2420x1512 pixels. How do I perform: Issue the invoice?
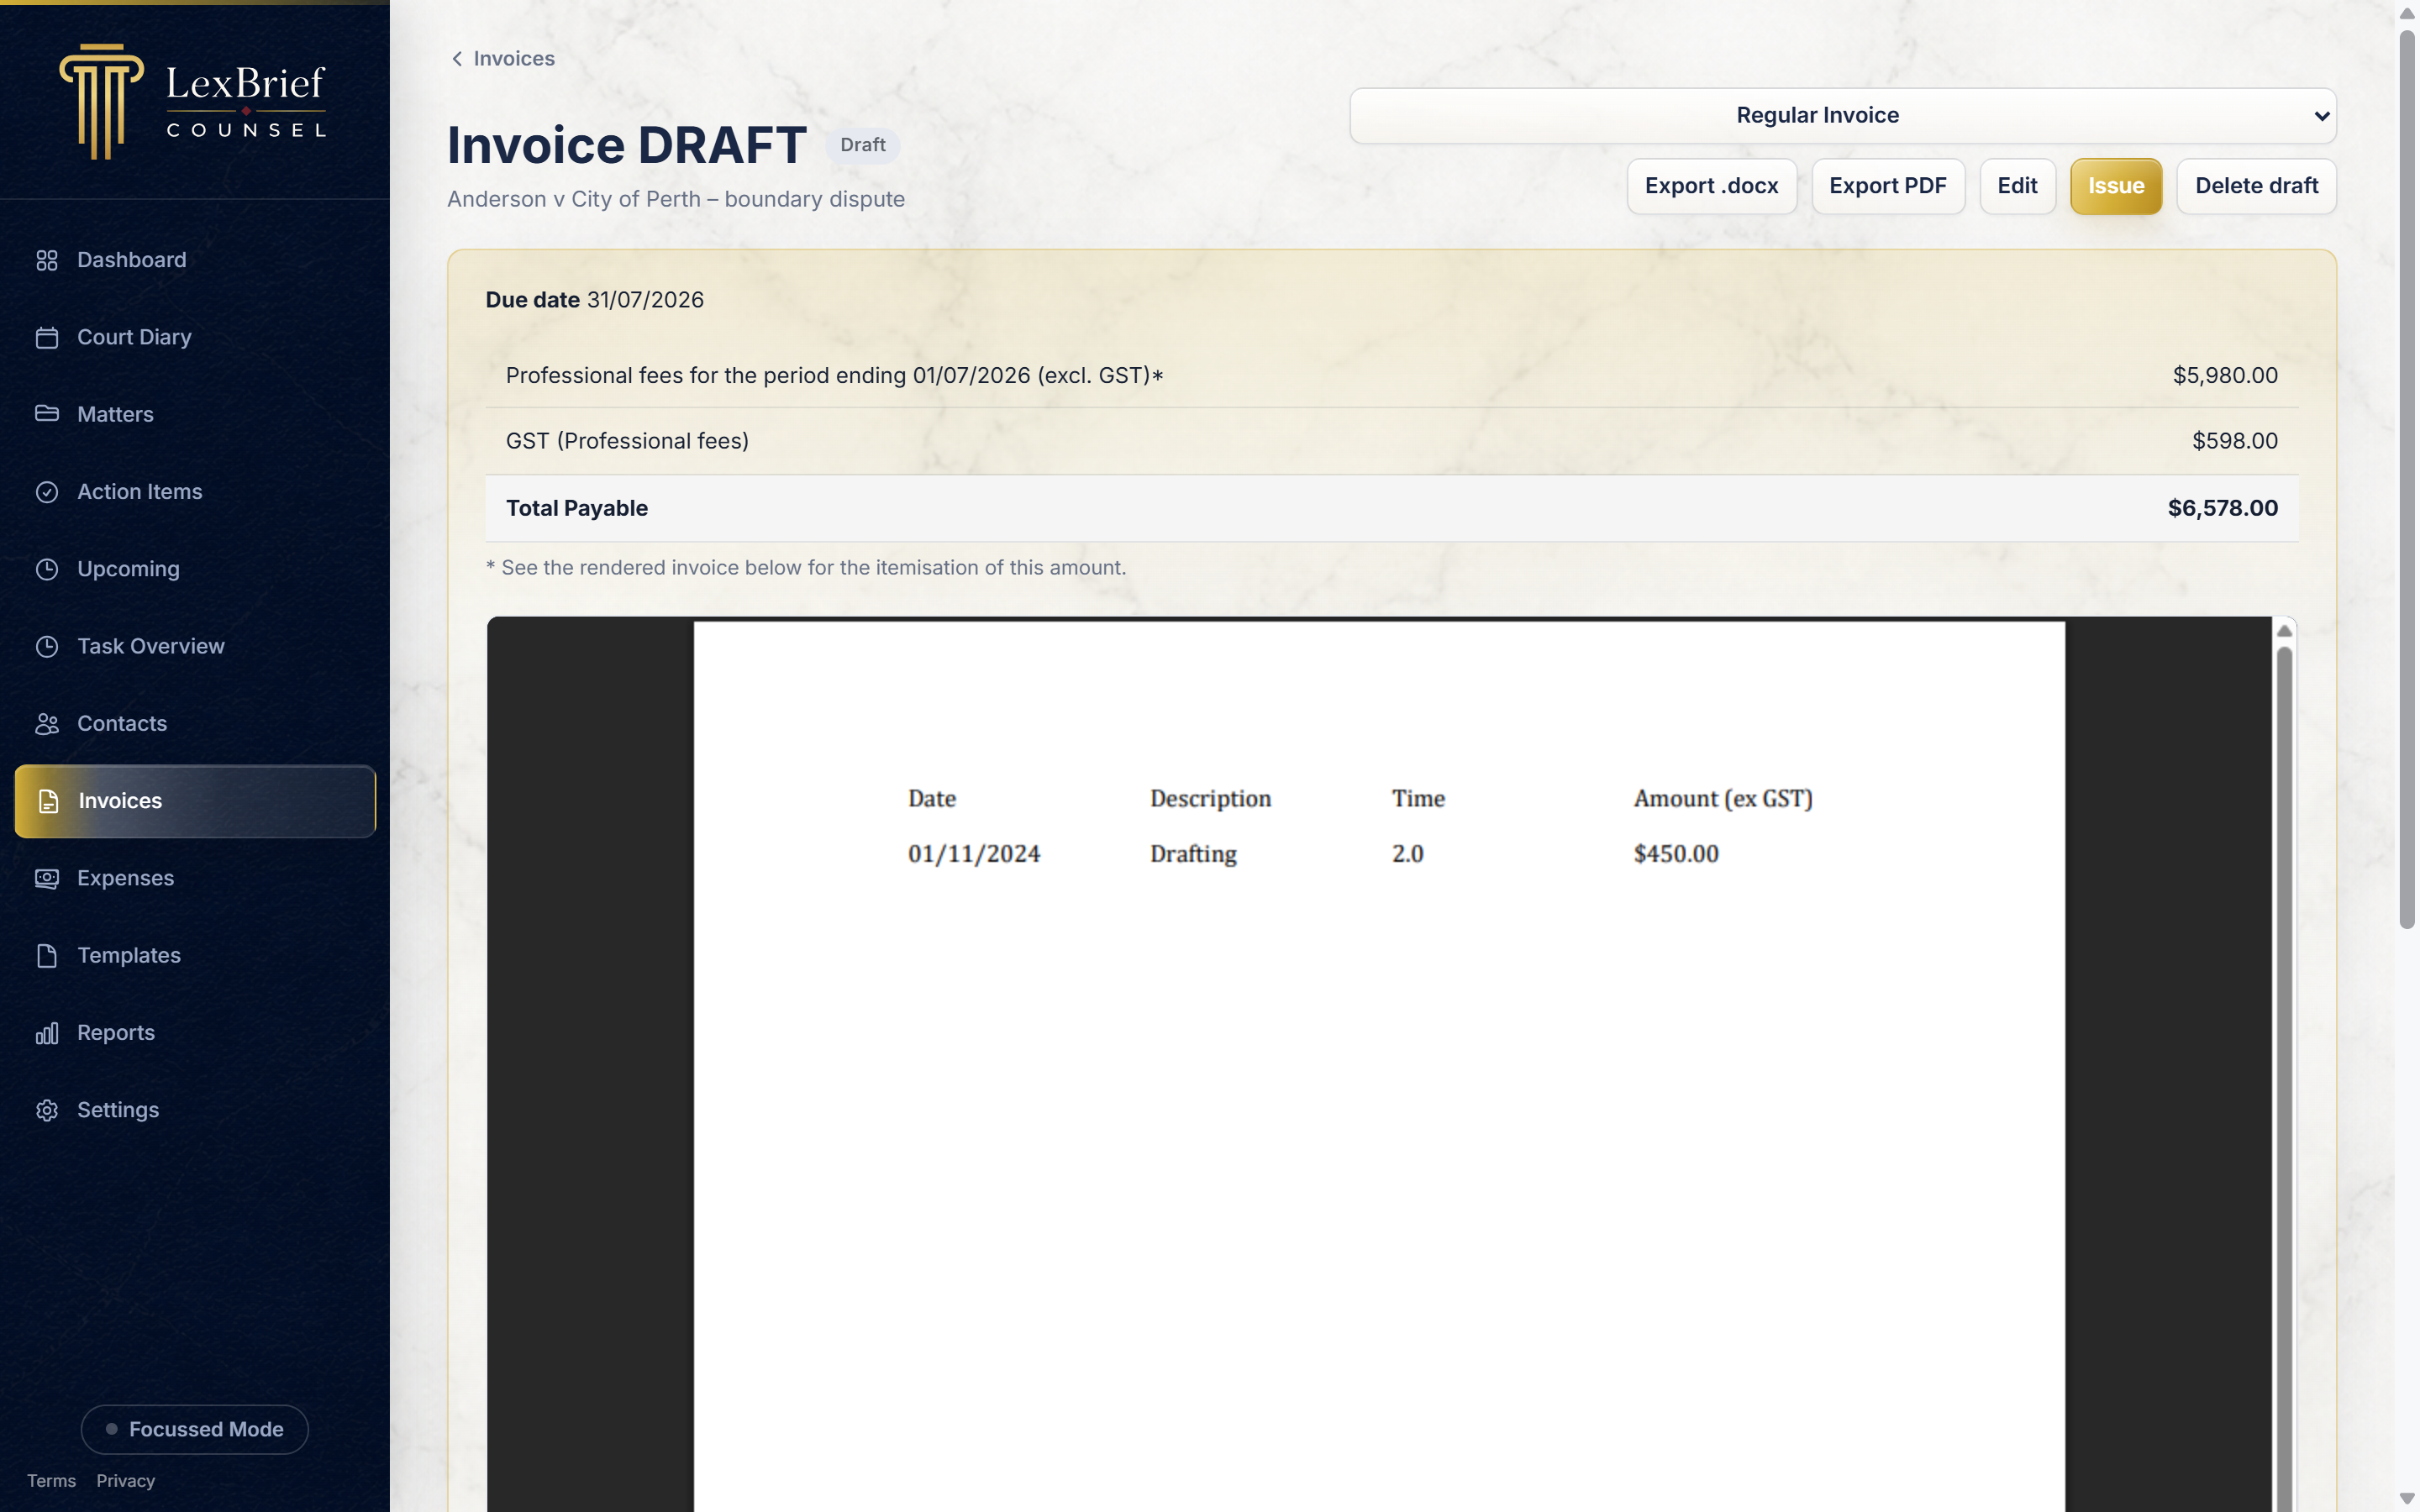tap(2116, 186)
